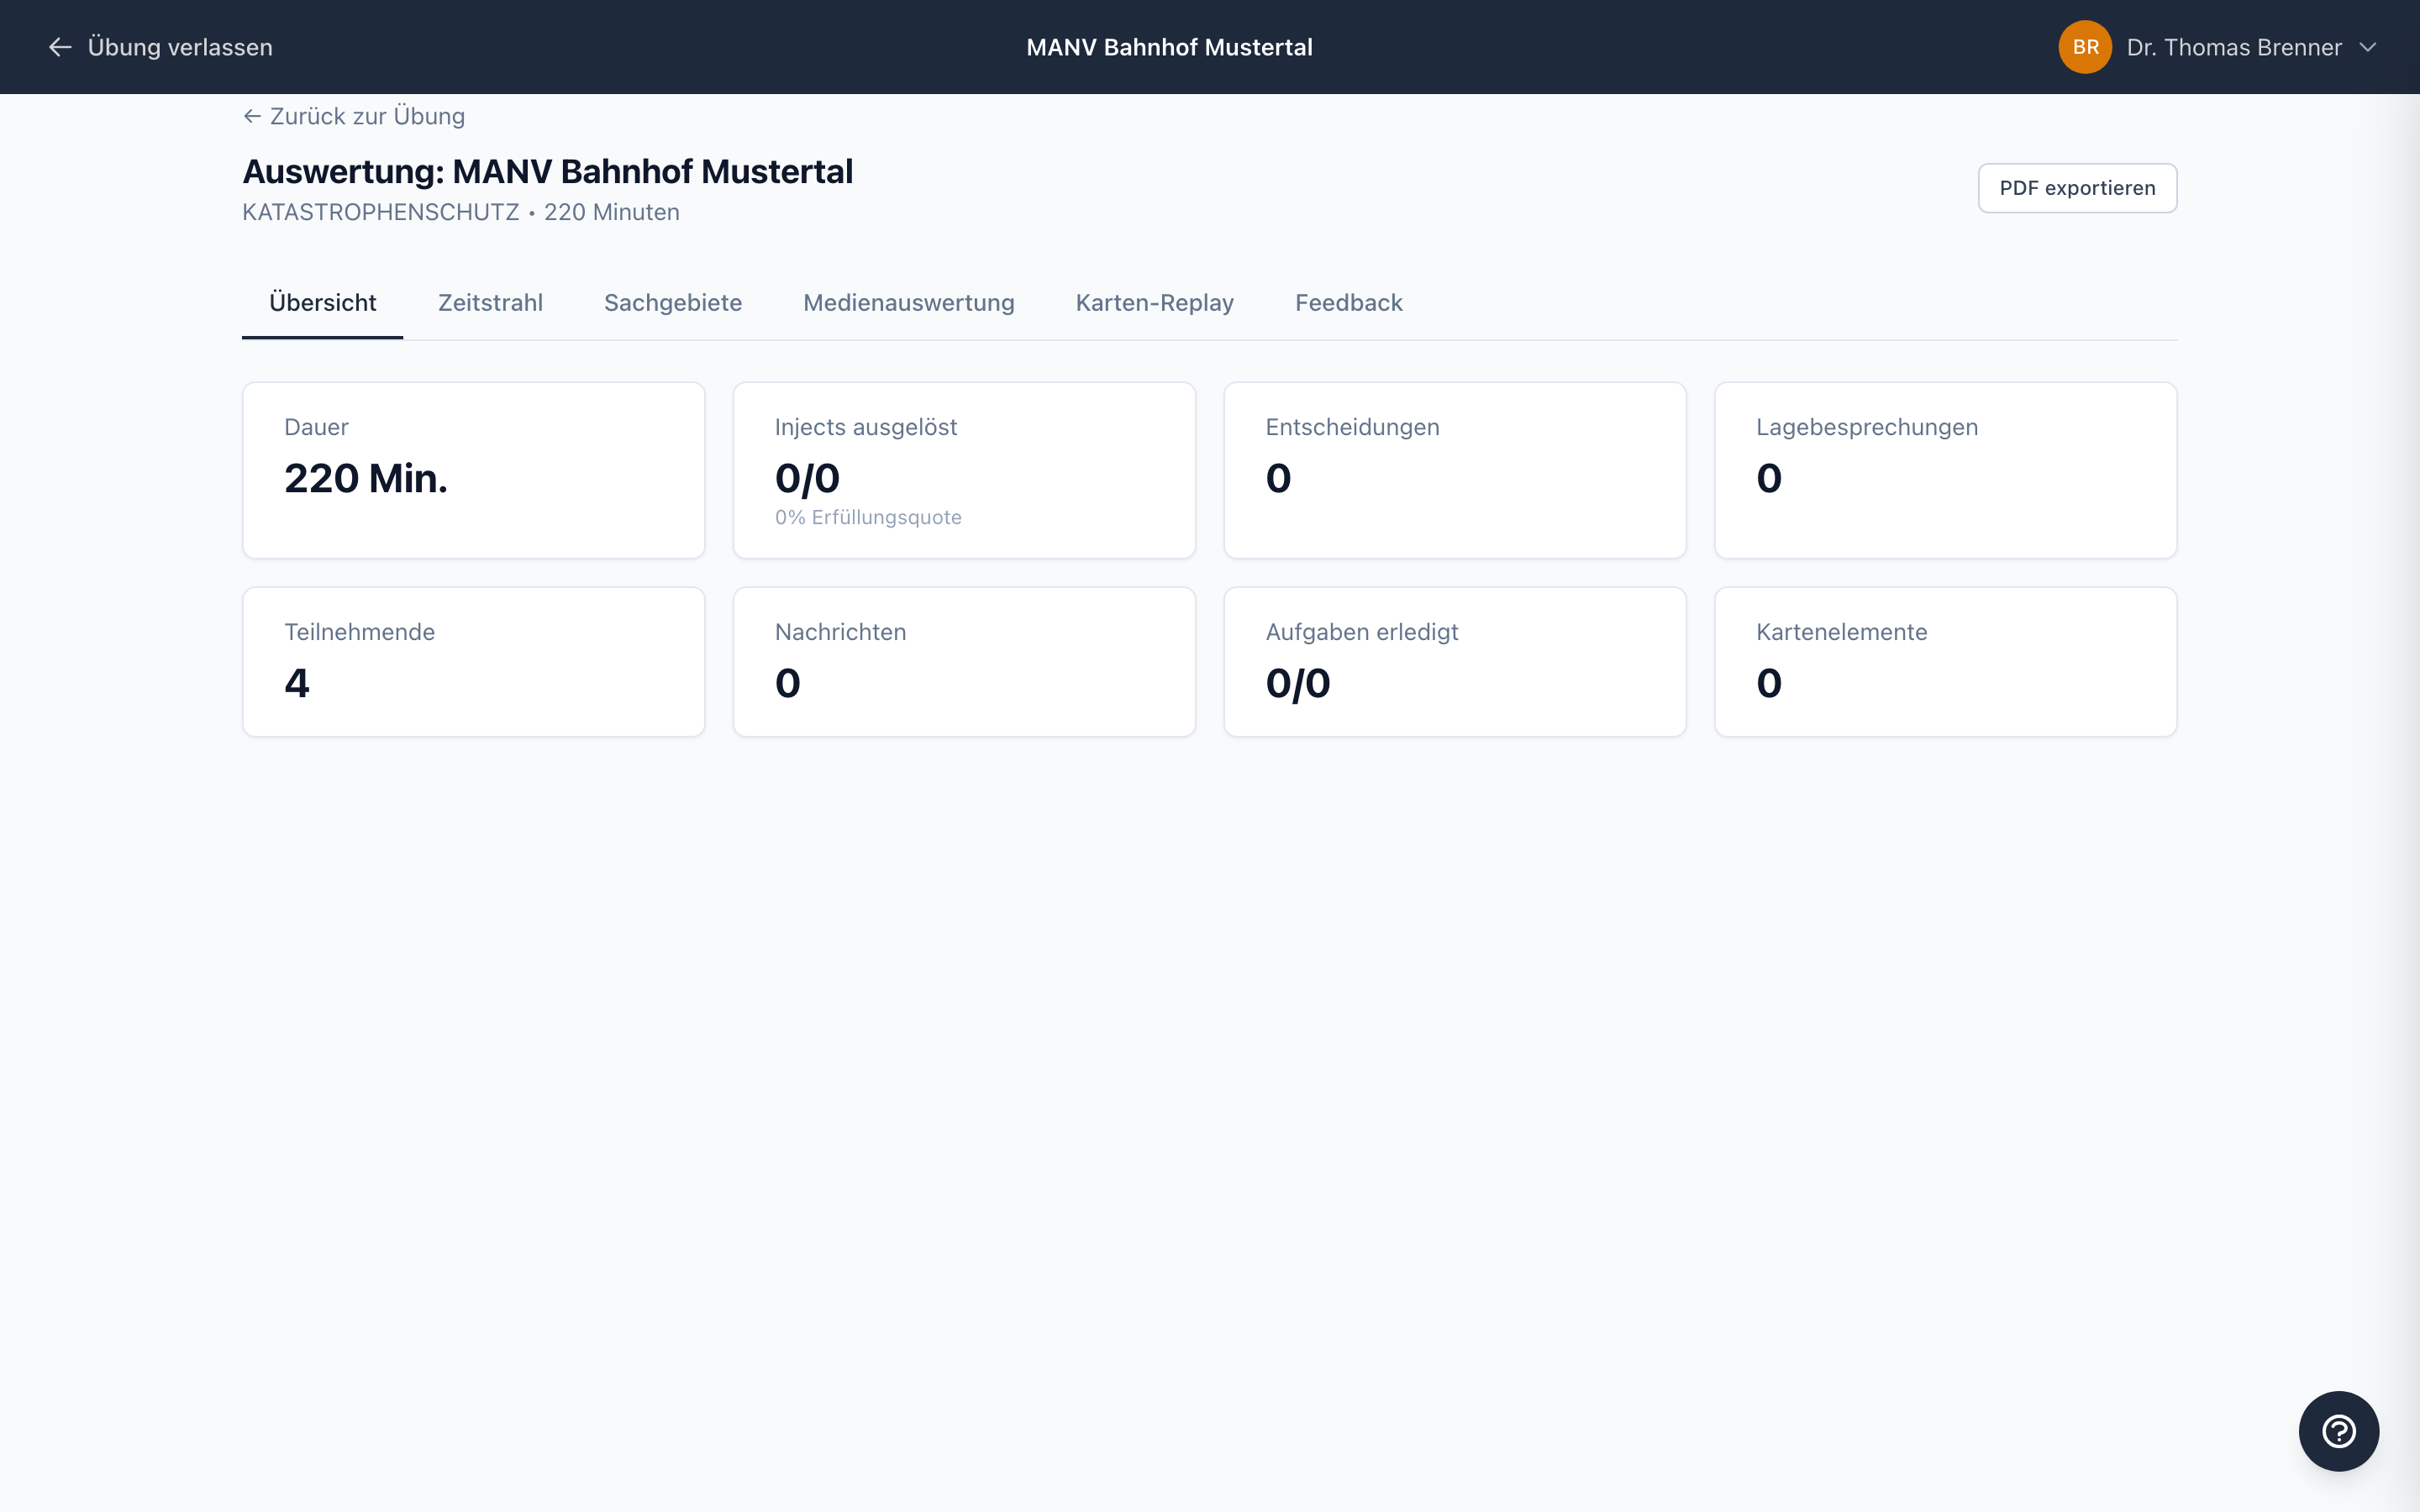Viewport: 2420px width, 1512px height.
Task: Click Übung verlassen in the header
Action: [x=180, y=47]
